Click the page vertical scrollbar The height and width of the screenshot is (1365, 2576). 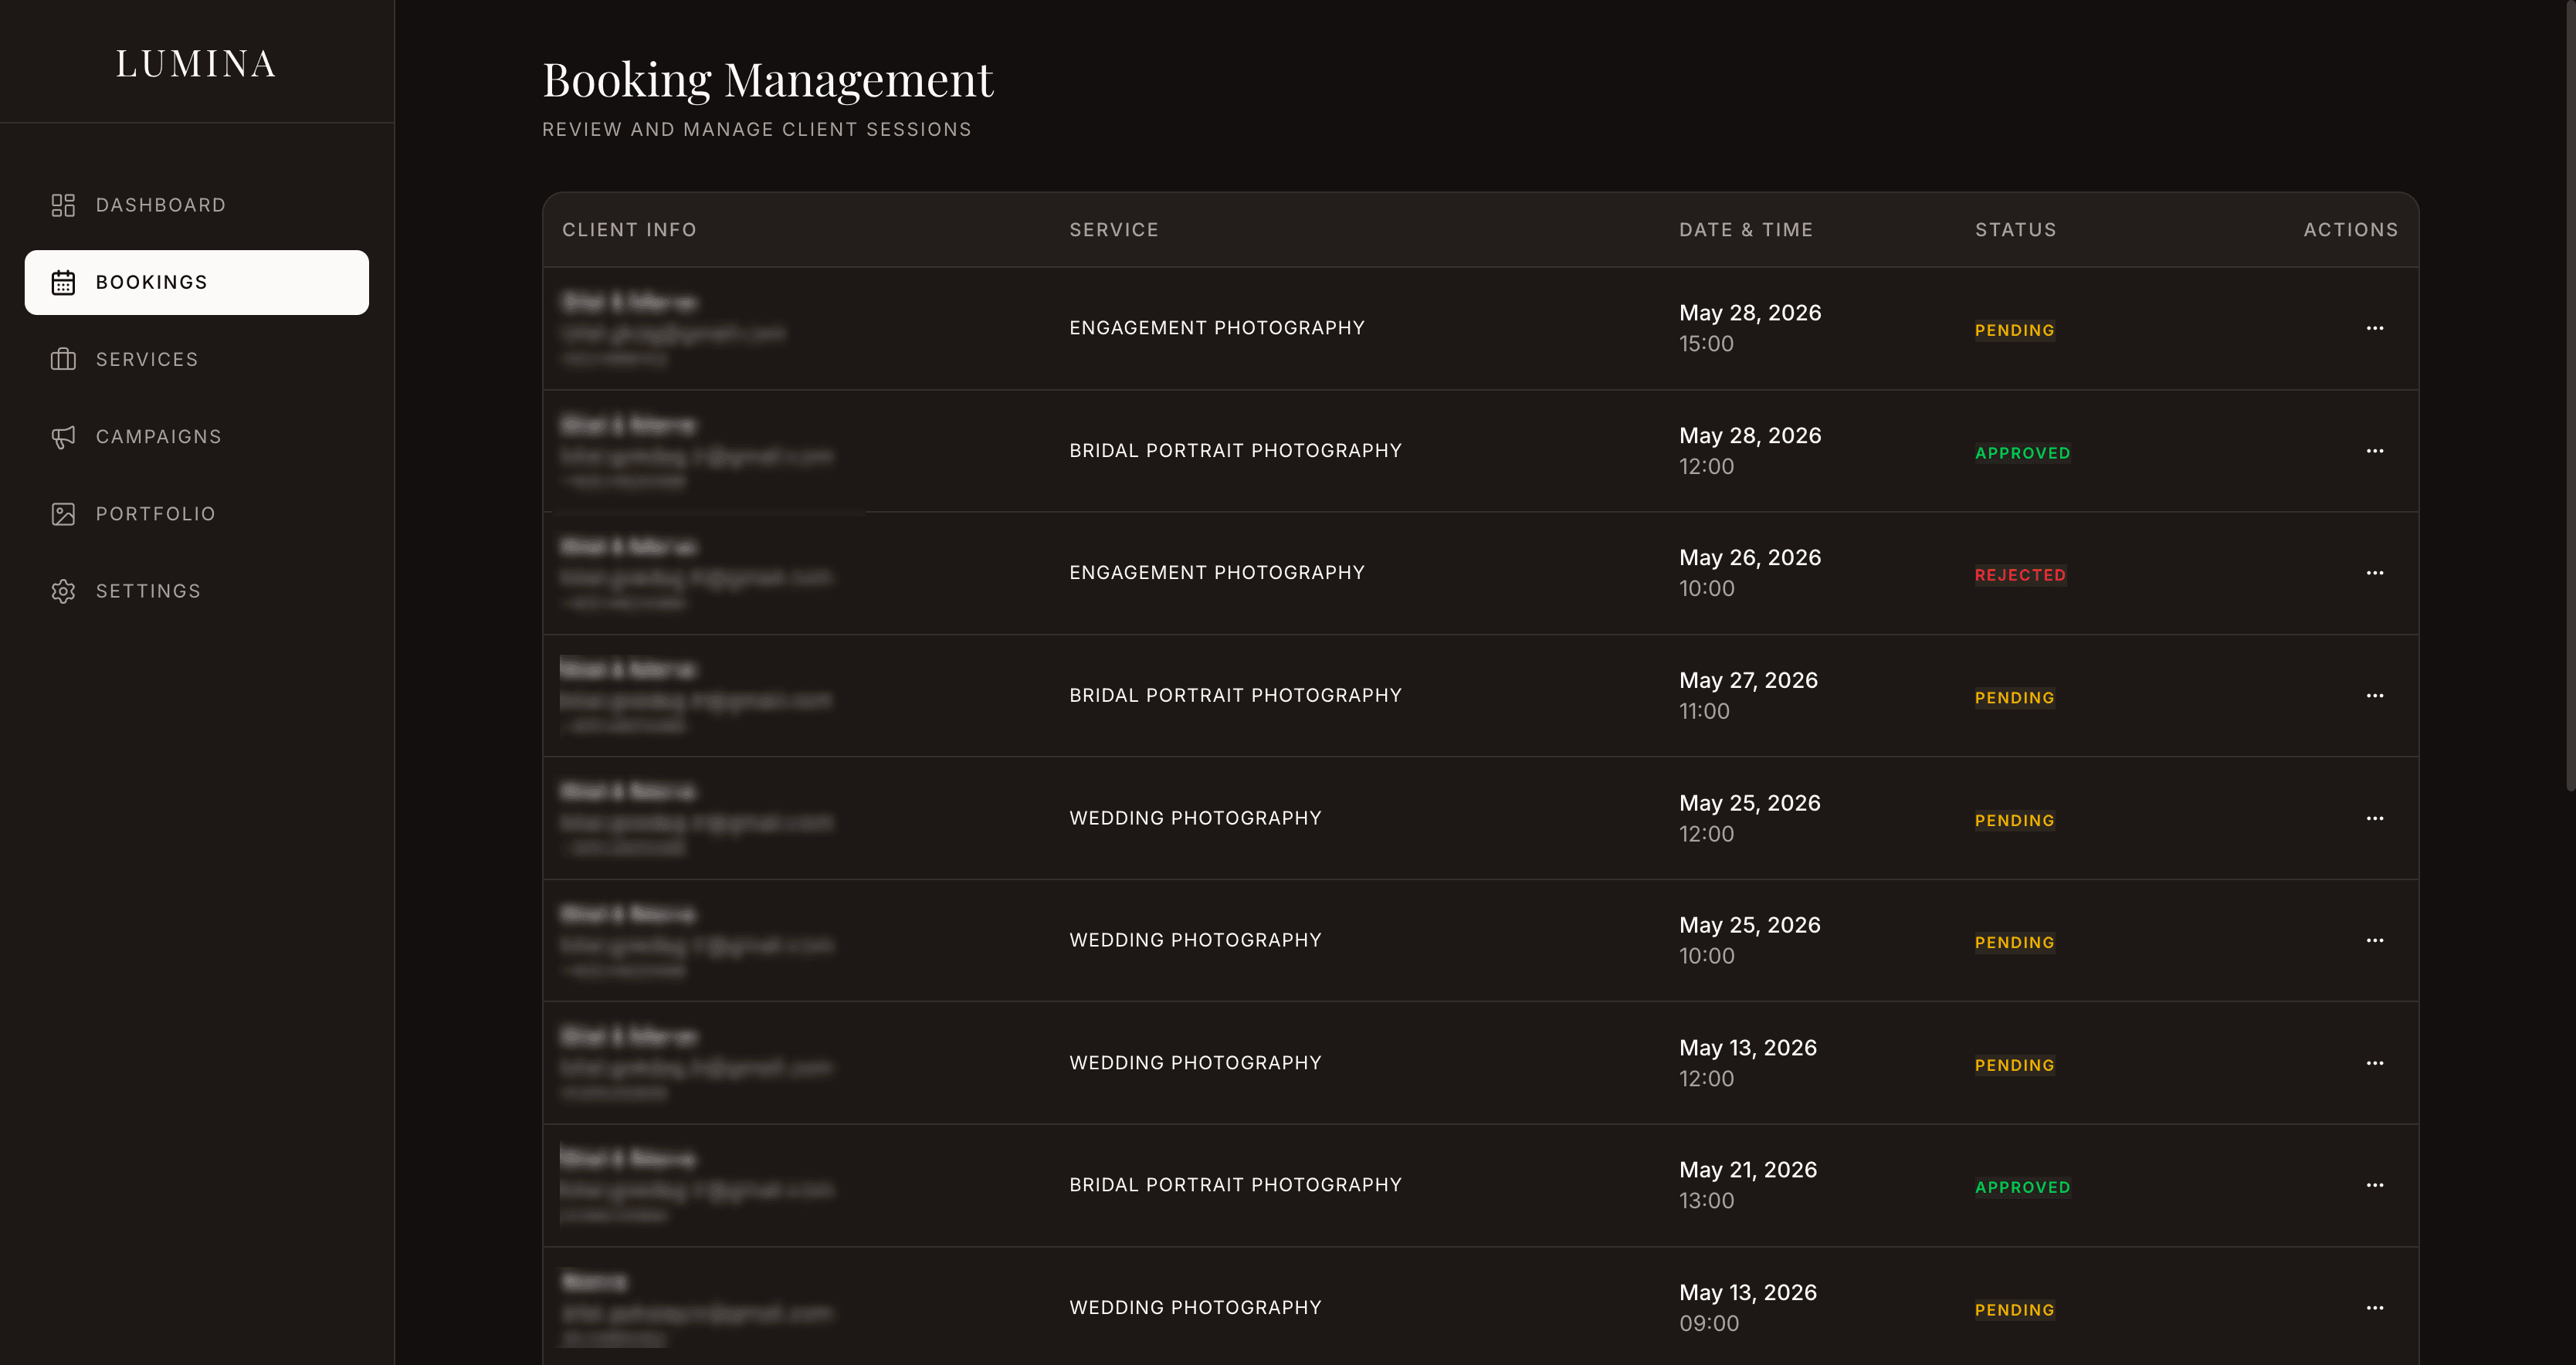point(2570,396)
